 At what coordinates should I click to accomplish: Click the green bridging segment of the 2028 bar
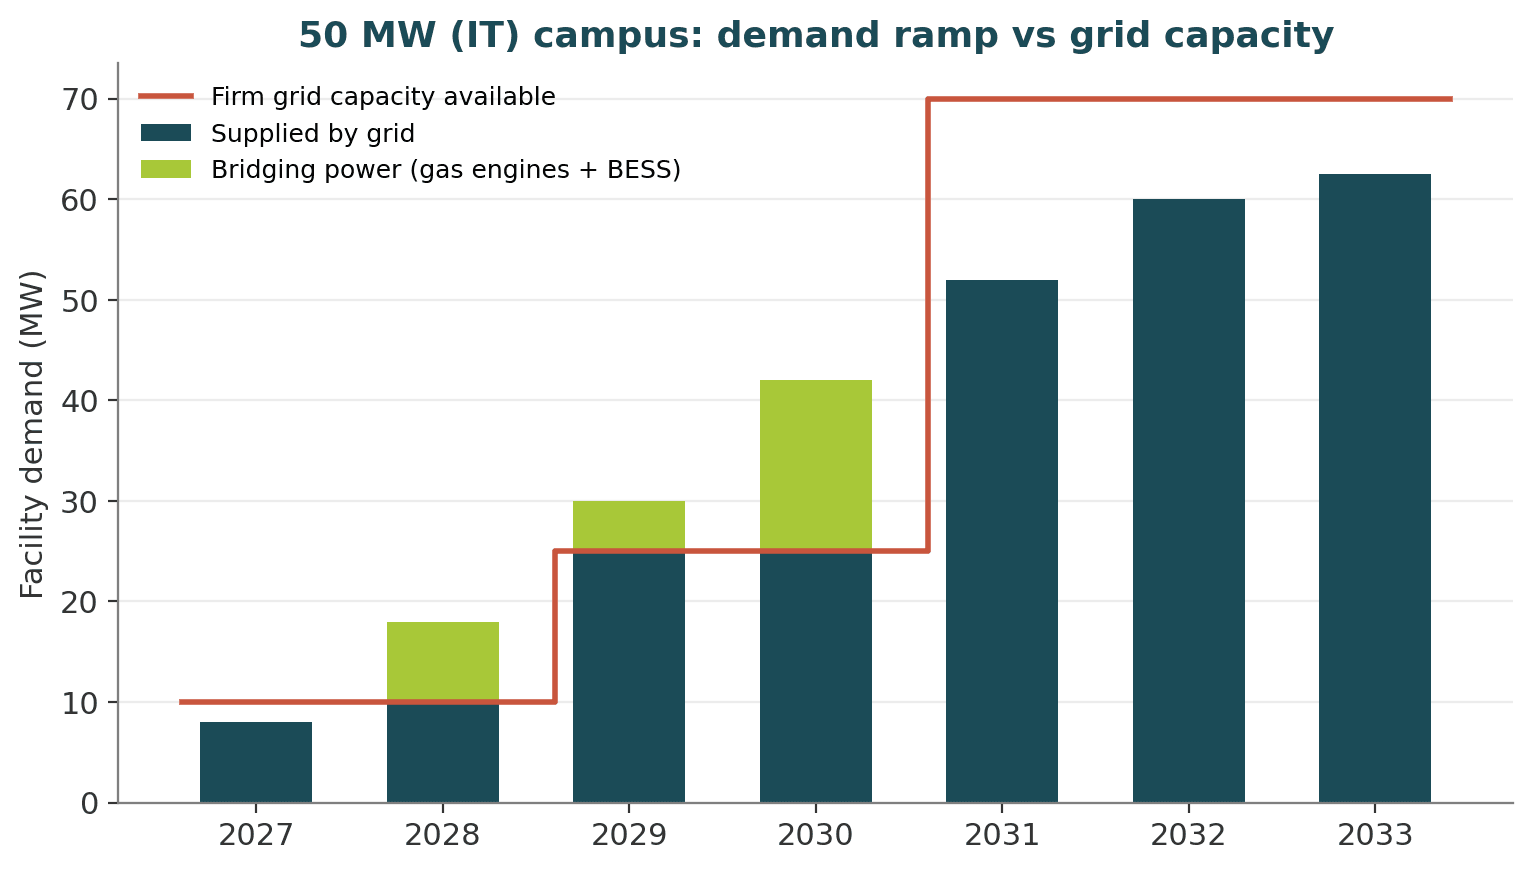(x=443, y=662)
